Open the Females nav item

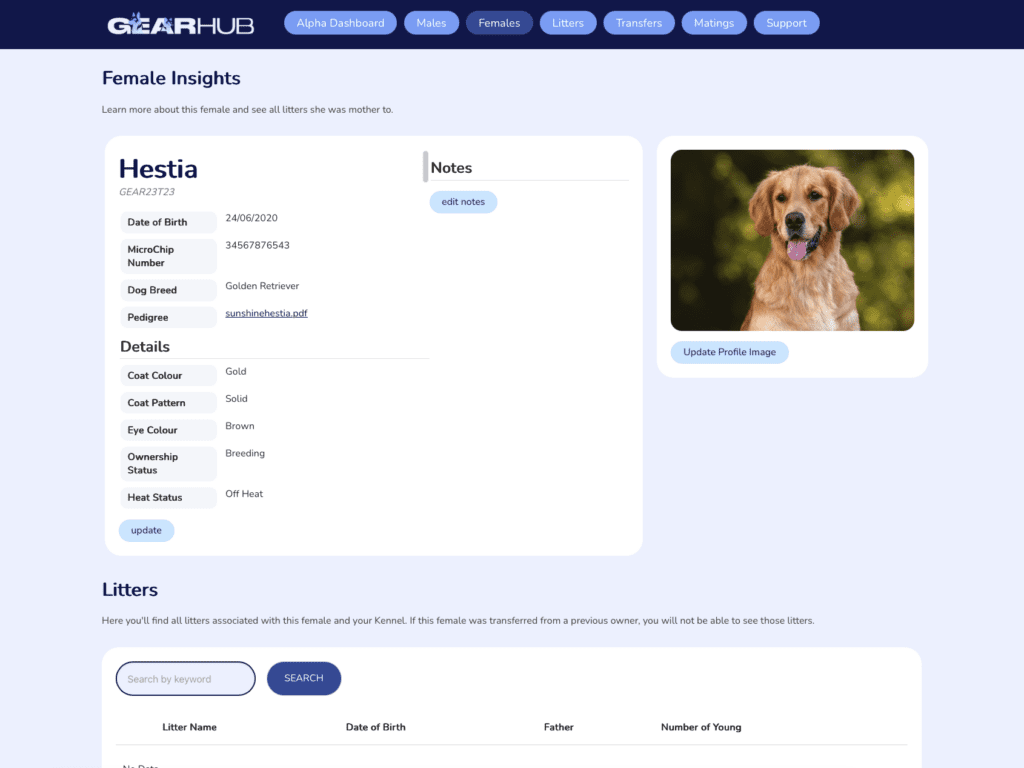click(499, 23)
